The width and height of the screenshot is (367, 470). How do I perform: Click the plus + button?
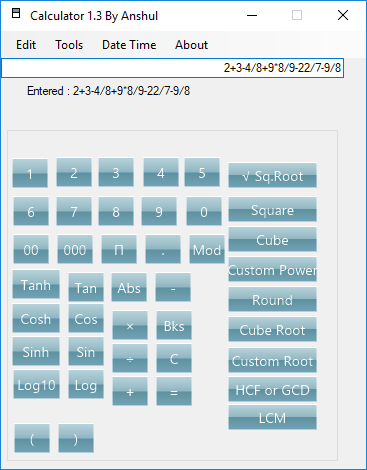point(130,391)
